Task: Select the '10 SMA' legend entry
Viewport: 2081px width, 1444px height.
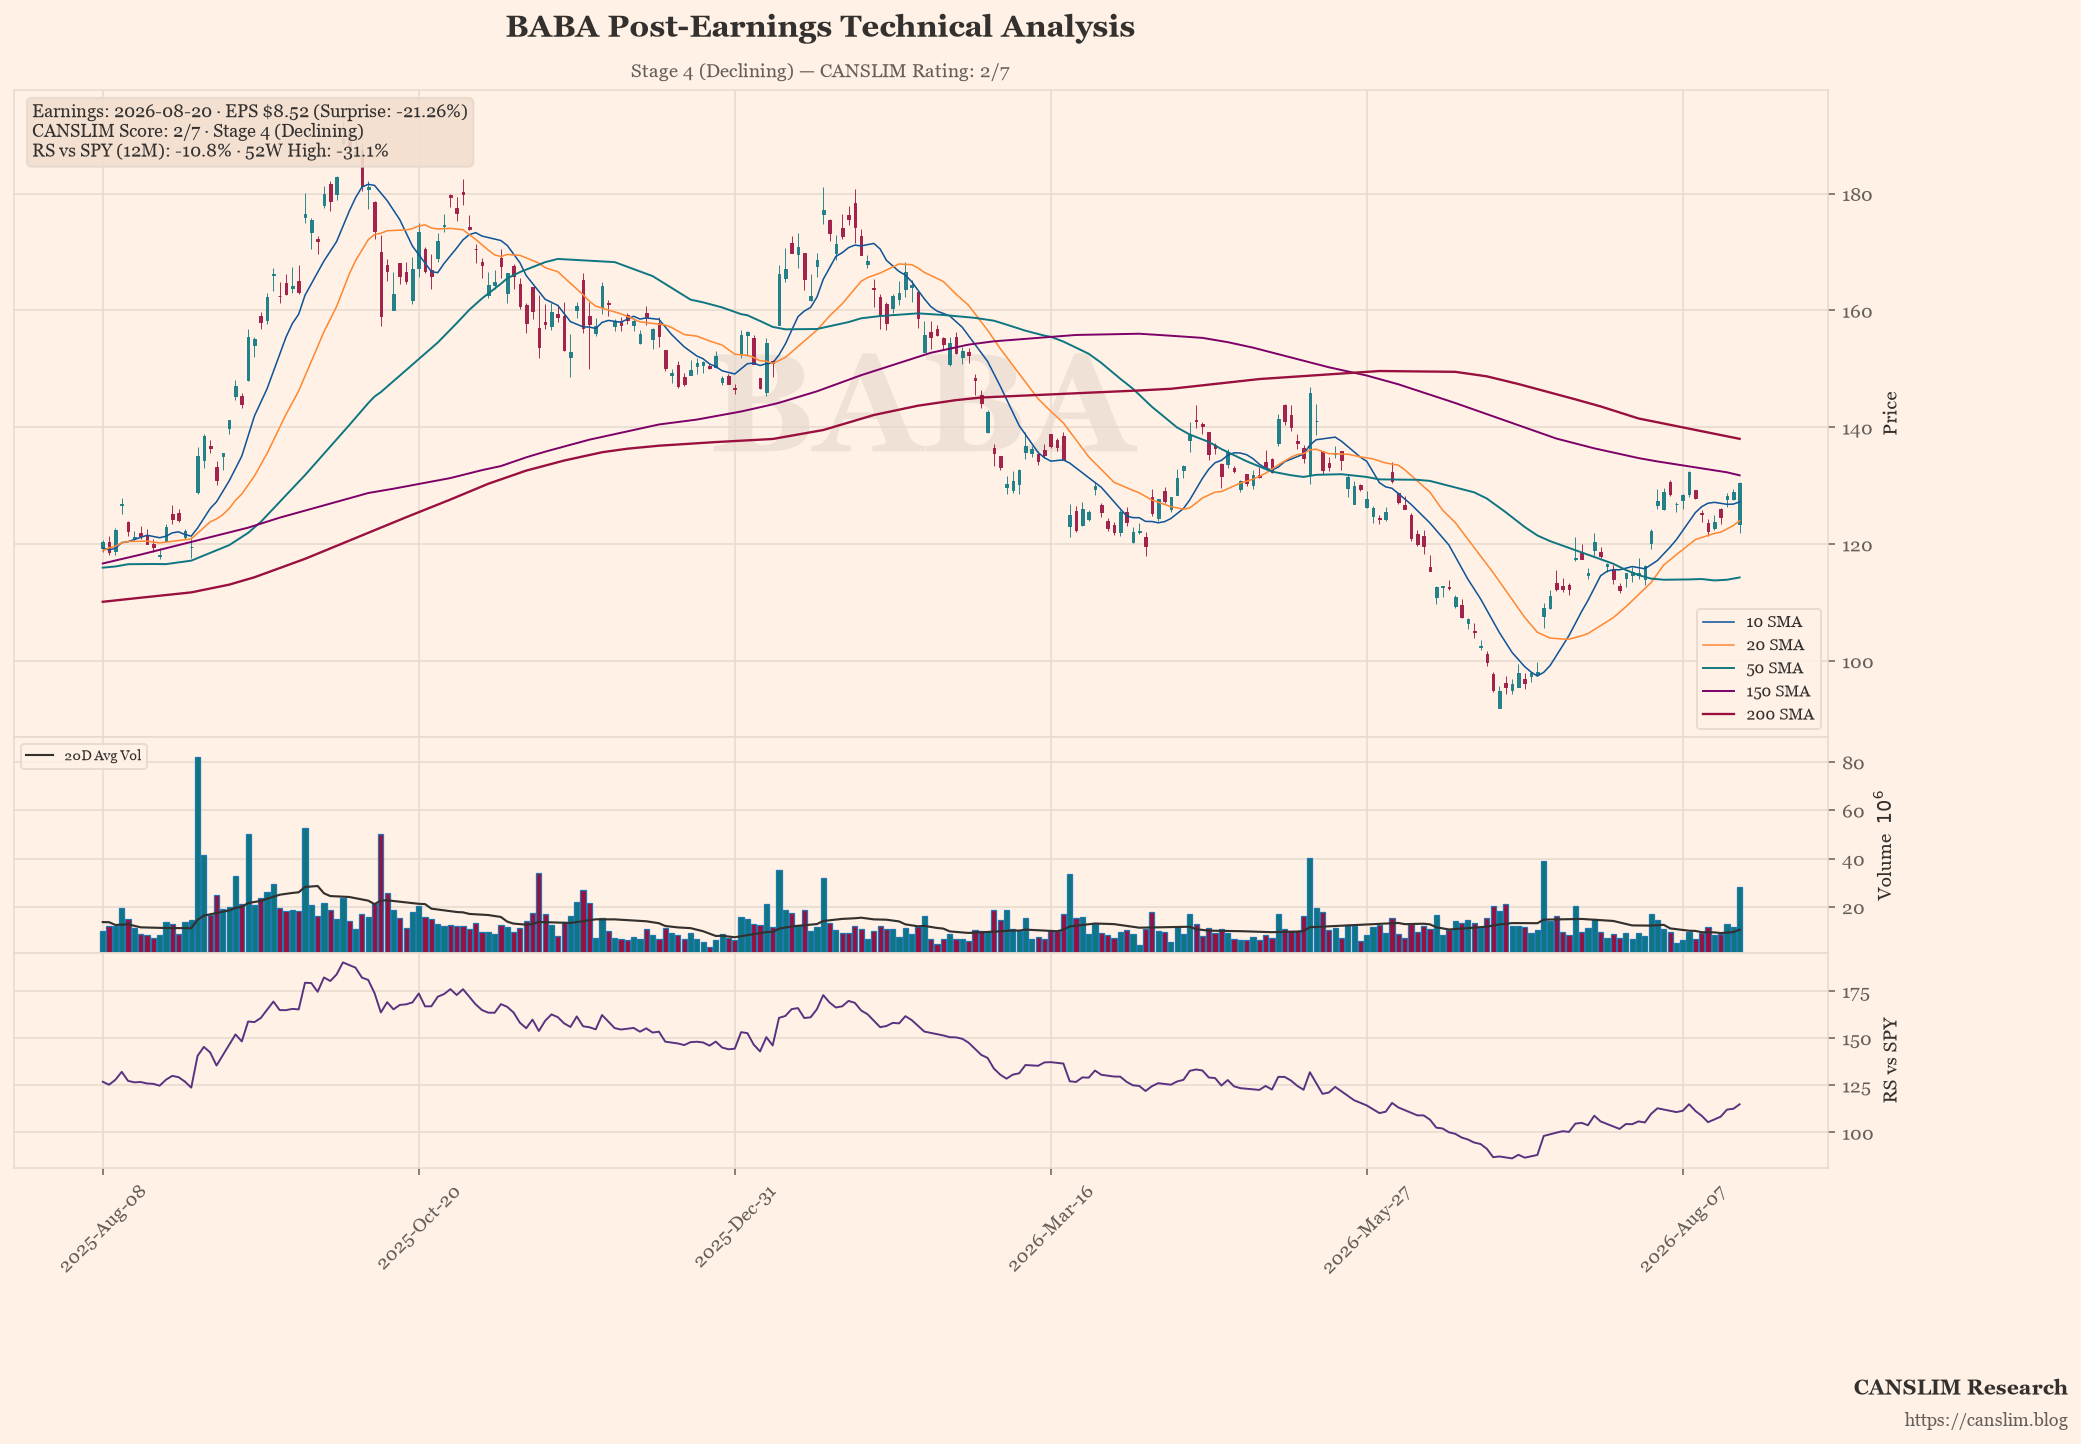Action: click(x=1759, y=622)
